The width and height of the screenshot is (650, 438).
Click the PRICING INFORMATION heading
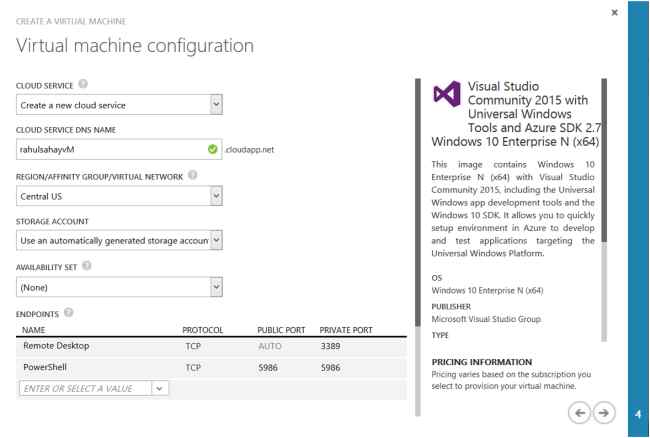point(482,362)
